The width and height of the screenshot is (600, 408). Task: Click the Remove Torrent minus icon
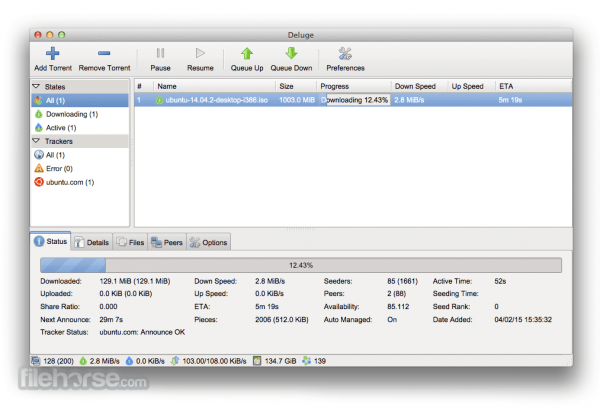[x=104, y=53]
